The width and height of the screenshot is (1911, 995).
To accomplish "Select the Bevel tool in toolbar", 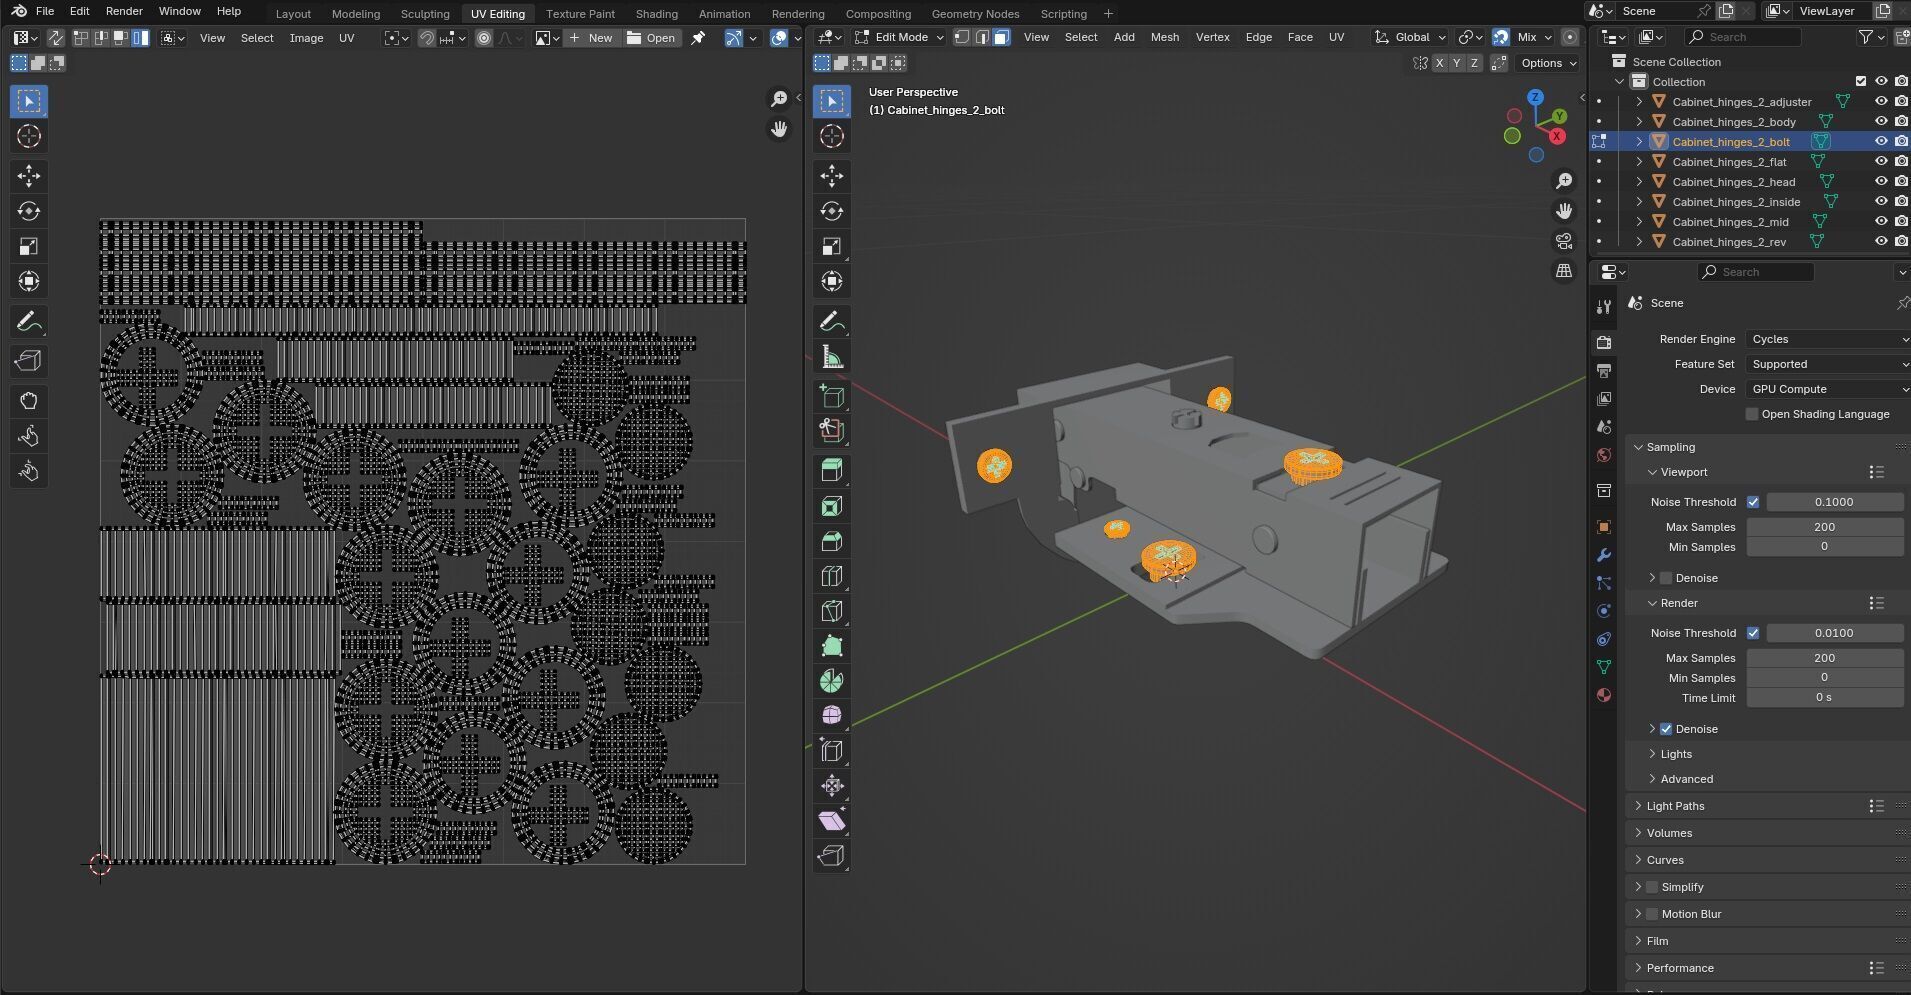I will [831, 541].
